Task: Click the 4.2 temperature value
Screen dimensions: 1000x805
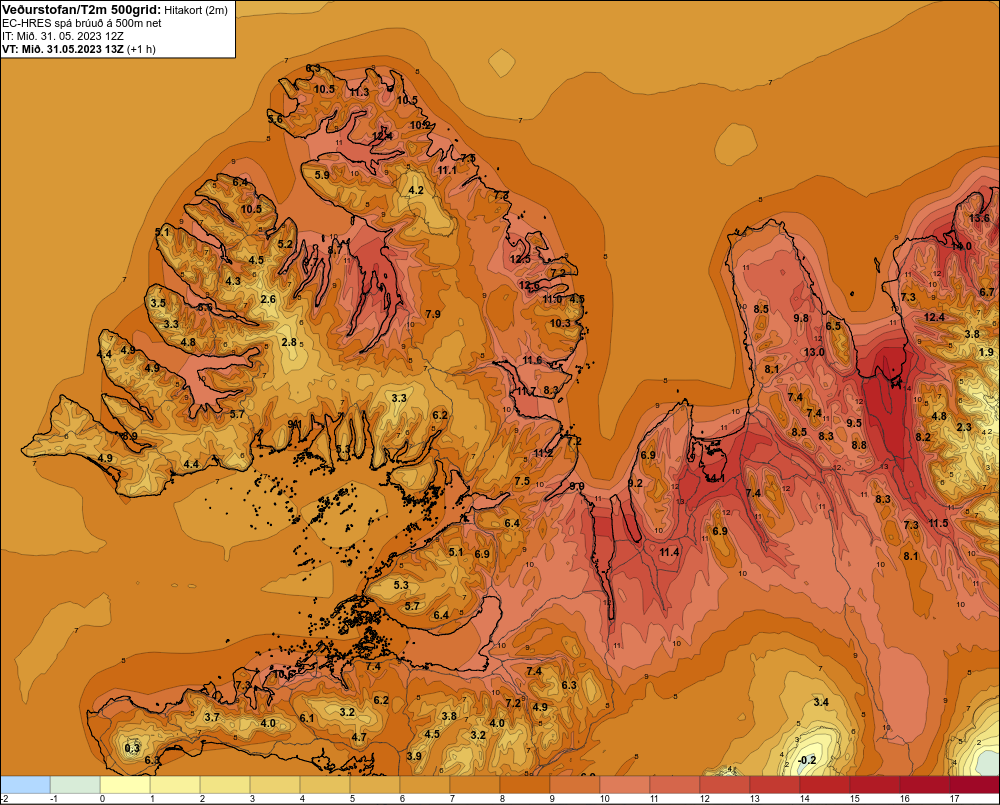Action: coord(416,190)
